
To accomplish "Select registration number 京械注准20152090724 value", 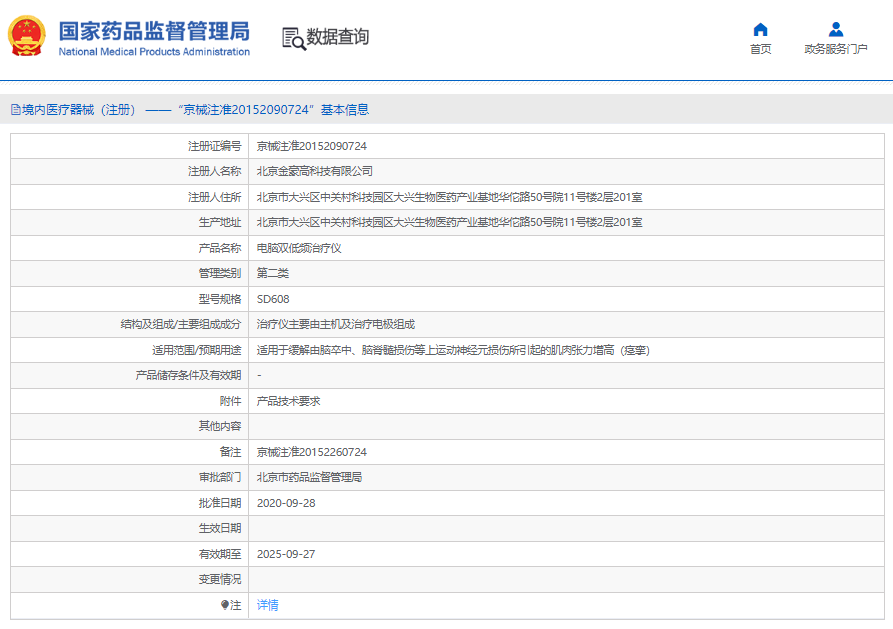I will click(x=312, y=146).
